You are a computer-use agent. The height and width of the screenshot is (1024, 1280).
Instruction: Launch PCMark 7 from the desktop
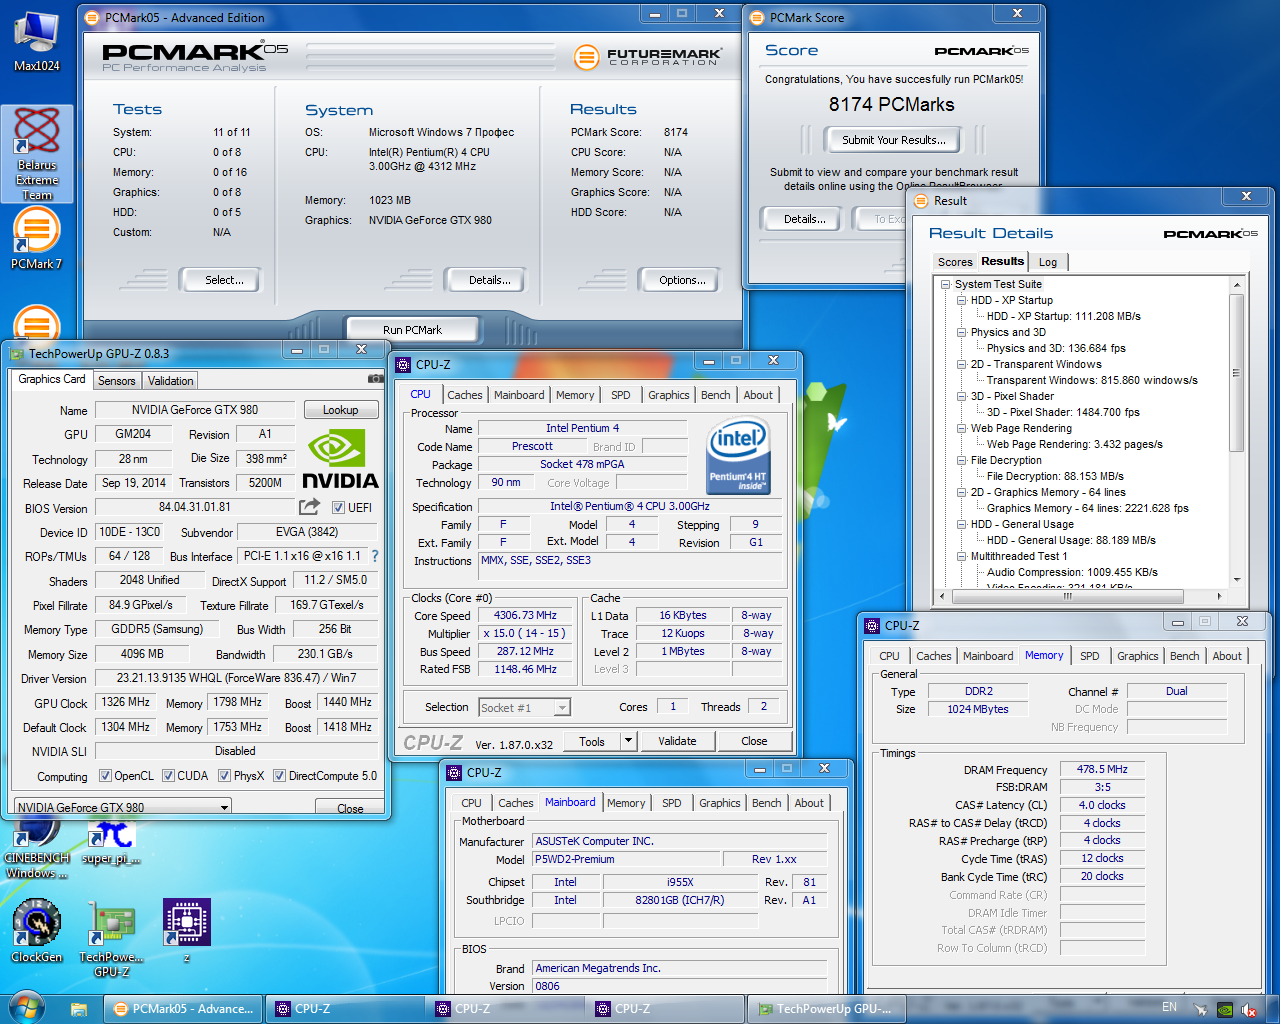pyautogui.click(x=36, y=240)
